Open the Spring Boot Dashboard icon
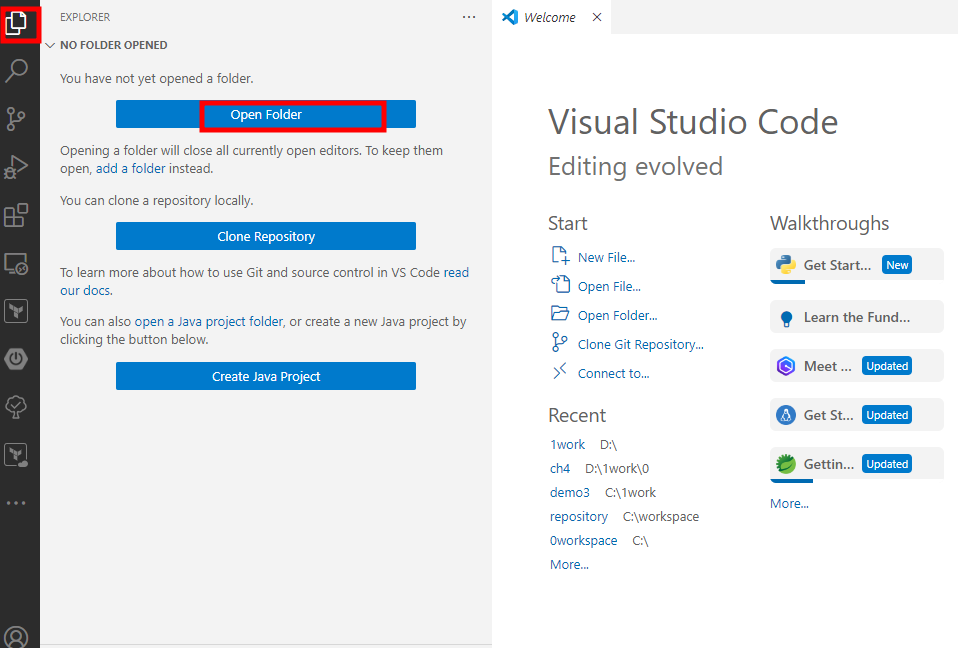The height and width of the screenshot is (648, 958). tap(17, 359)
